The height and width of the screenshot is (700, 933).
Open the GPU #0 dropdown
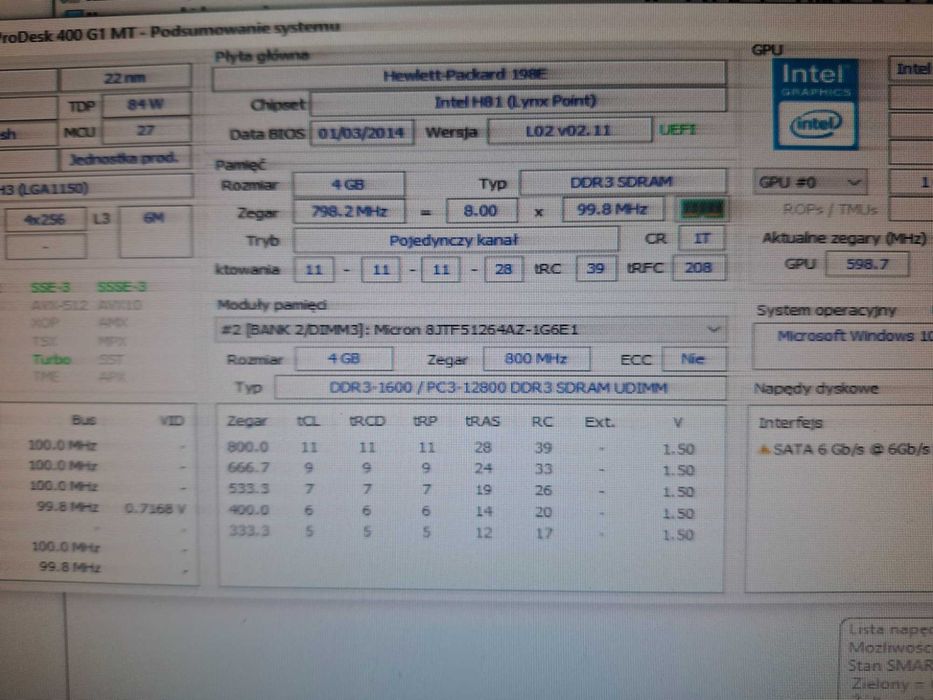pyautogui.click(x=810, y=182)
